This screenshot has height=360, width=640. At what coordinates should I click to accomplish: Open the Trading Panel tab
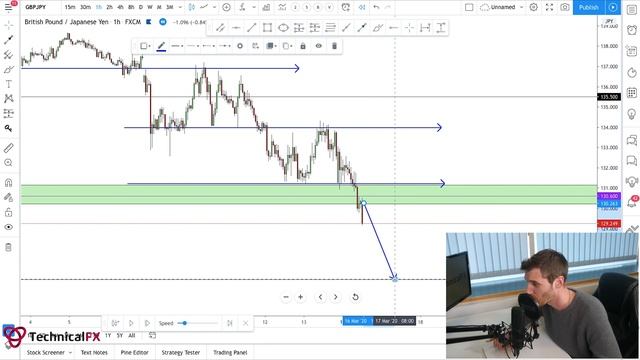(x=230, y=352)
